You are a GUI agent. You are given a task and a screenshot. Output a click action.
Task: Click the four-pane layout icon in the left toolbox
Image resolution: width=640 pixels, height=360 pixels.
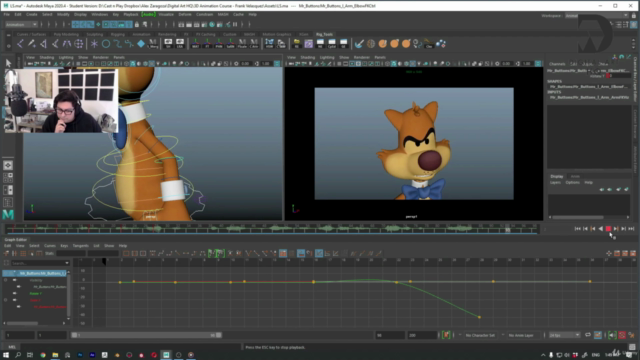tap(8, 178)
